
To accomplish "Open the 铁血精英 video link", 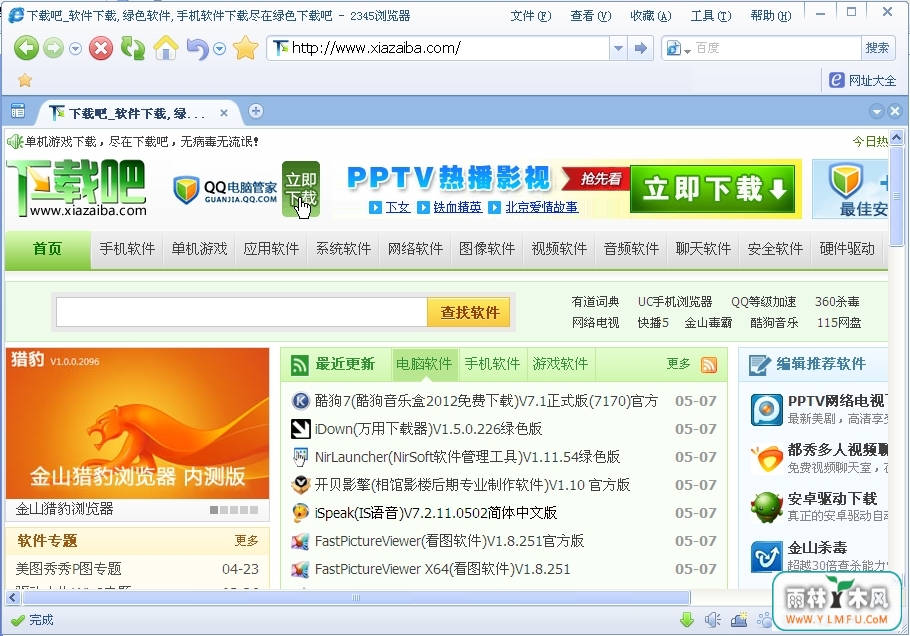I will point(457,207).
